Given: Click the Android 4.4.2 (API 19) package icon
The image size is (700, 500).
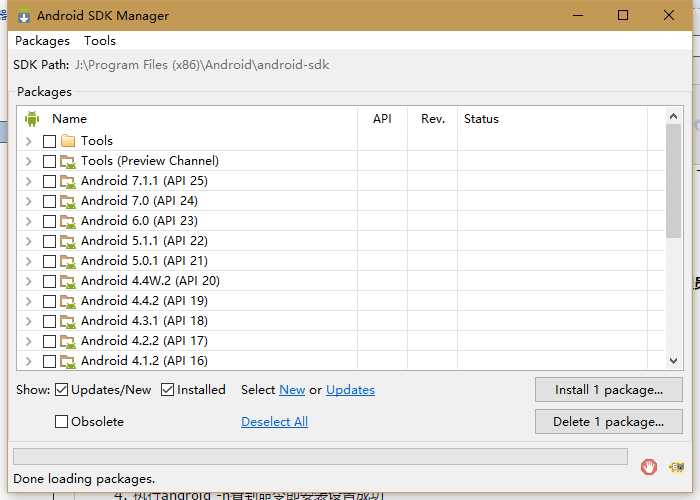Looking at the screenshot, I should [67, 302].
